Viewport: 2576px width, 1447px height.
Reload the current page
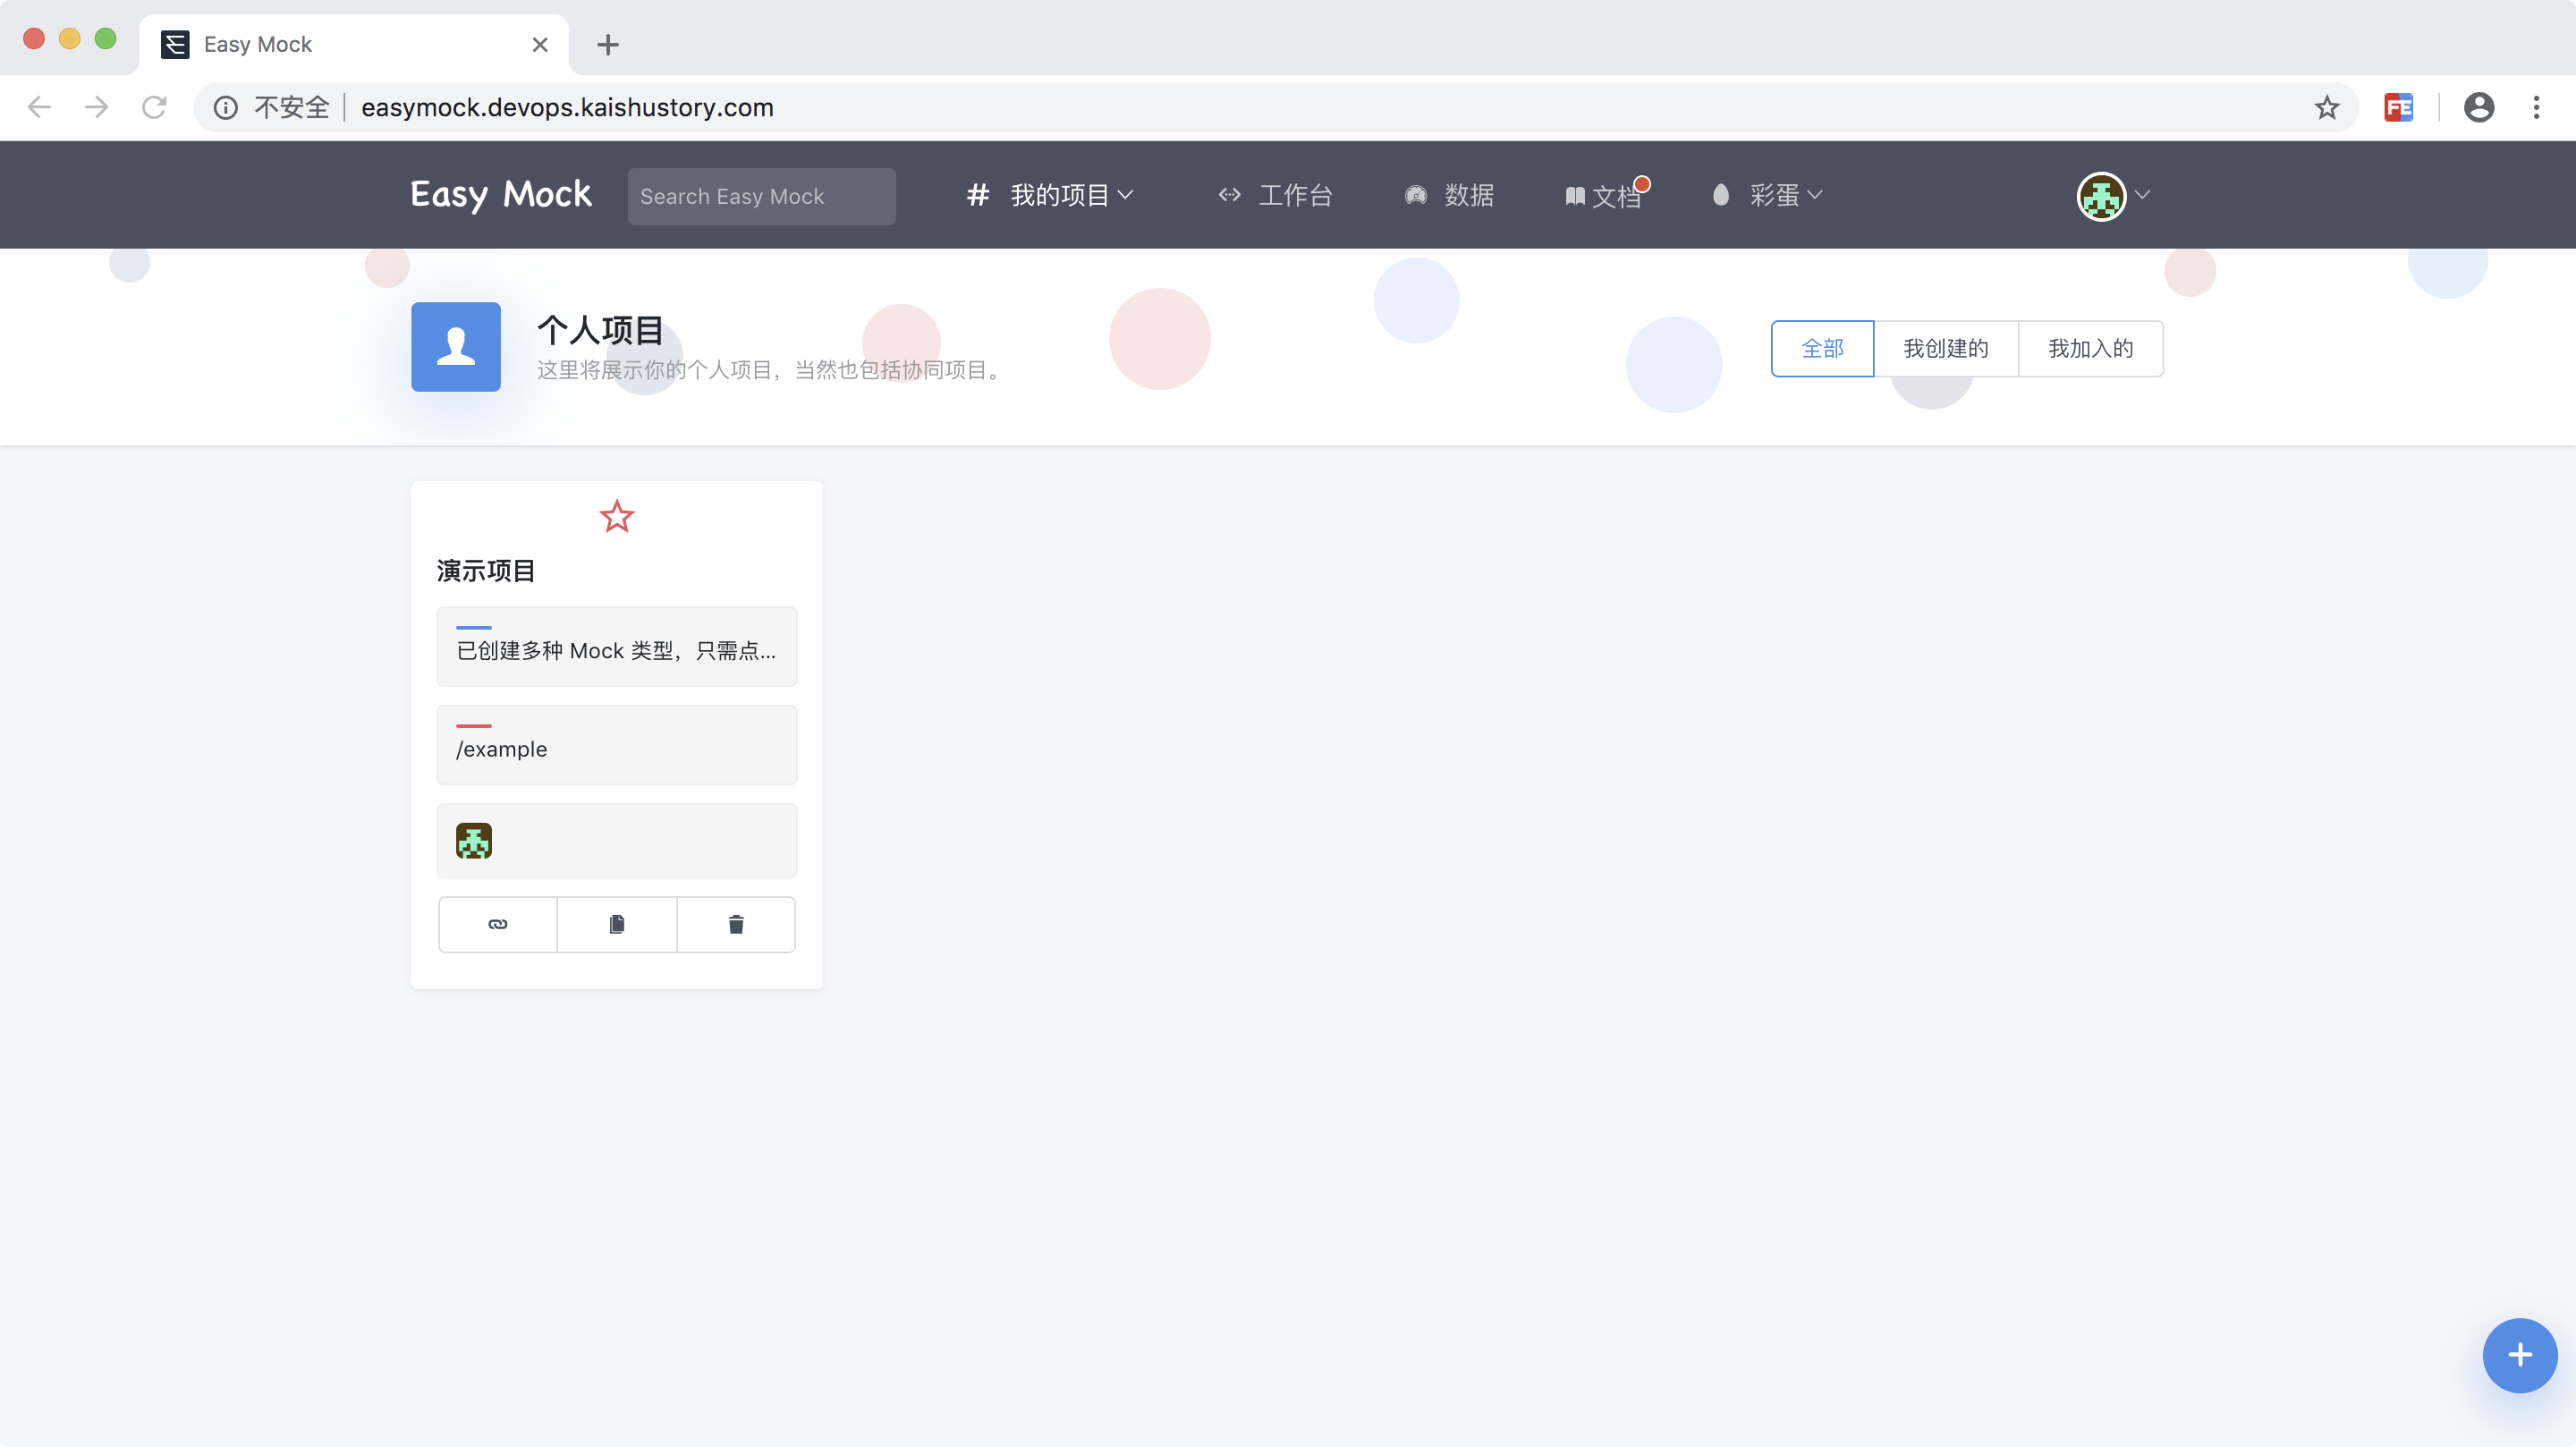coord(154,107)
